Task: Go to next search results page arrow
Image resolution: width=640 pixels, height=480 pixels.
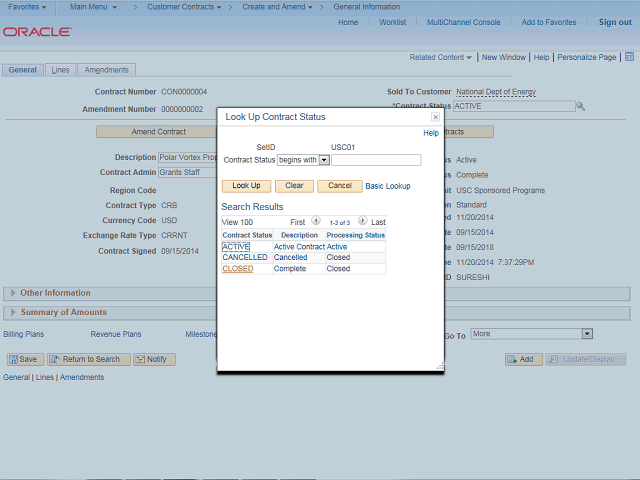Action: (362, 221)
